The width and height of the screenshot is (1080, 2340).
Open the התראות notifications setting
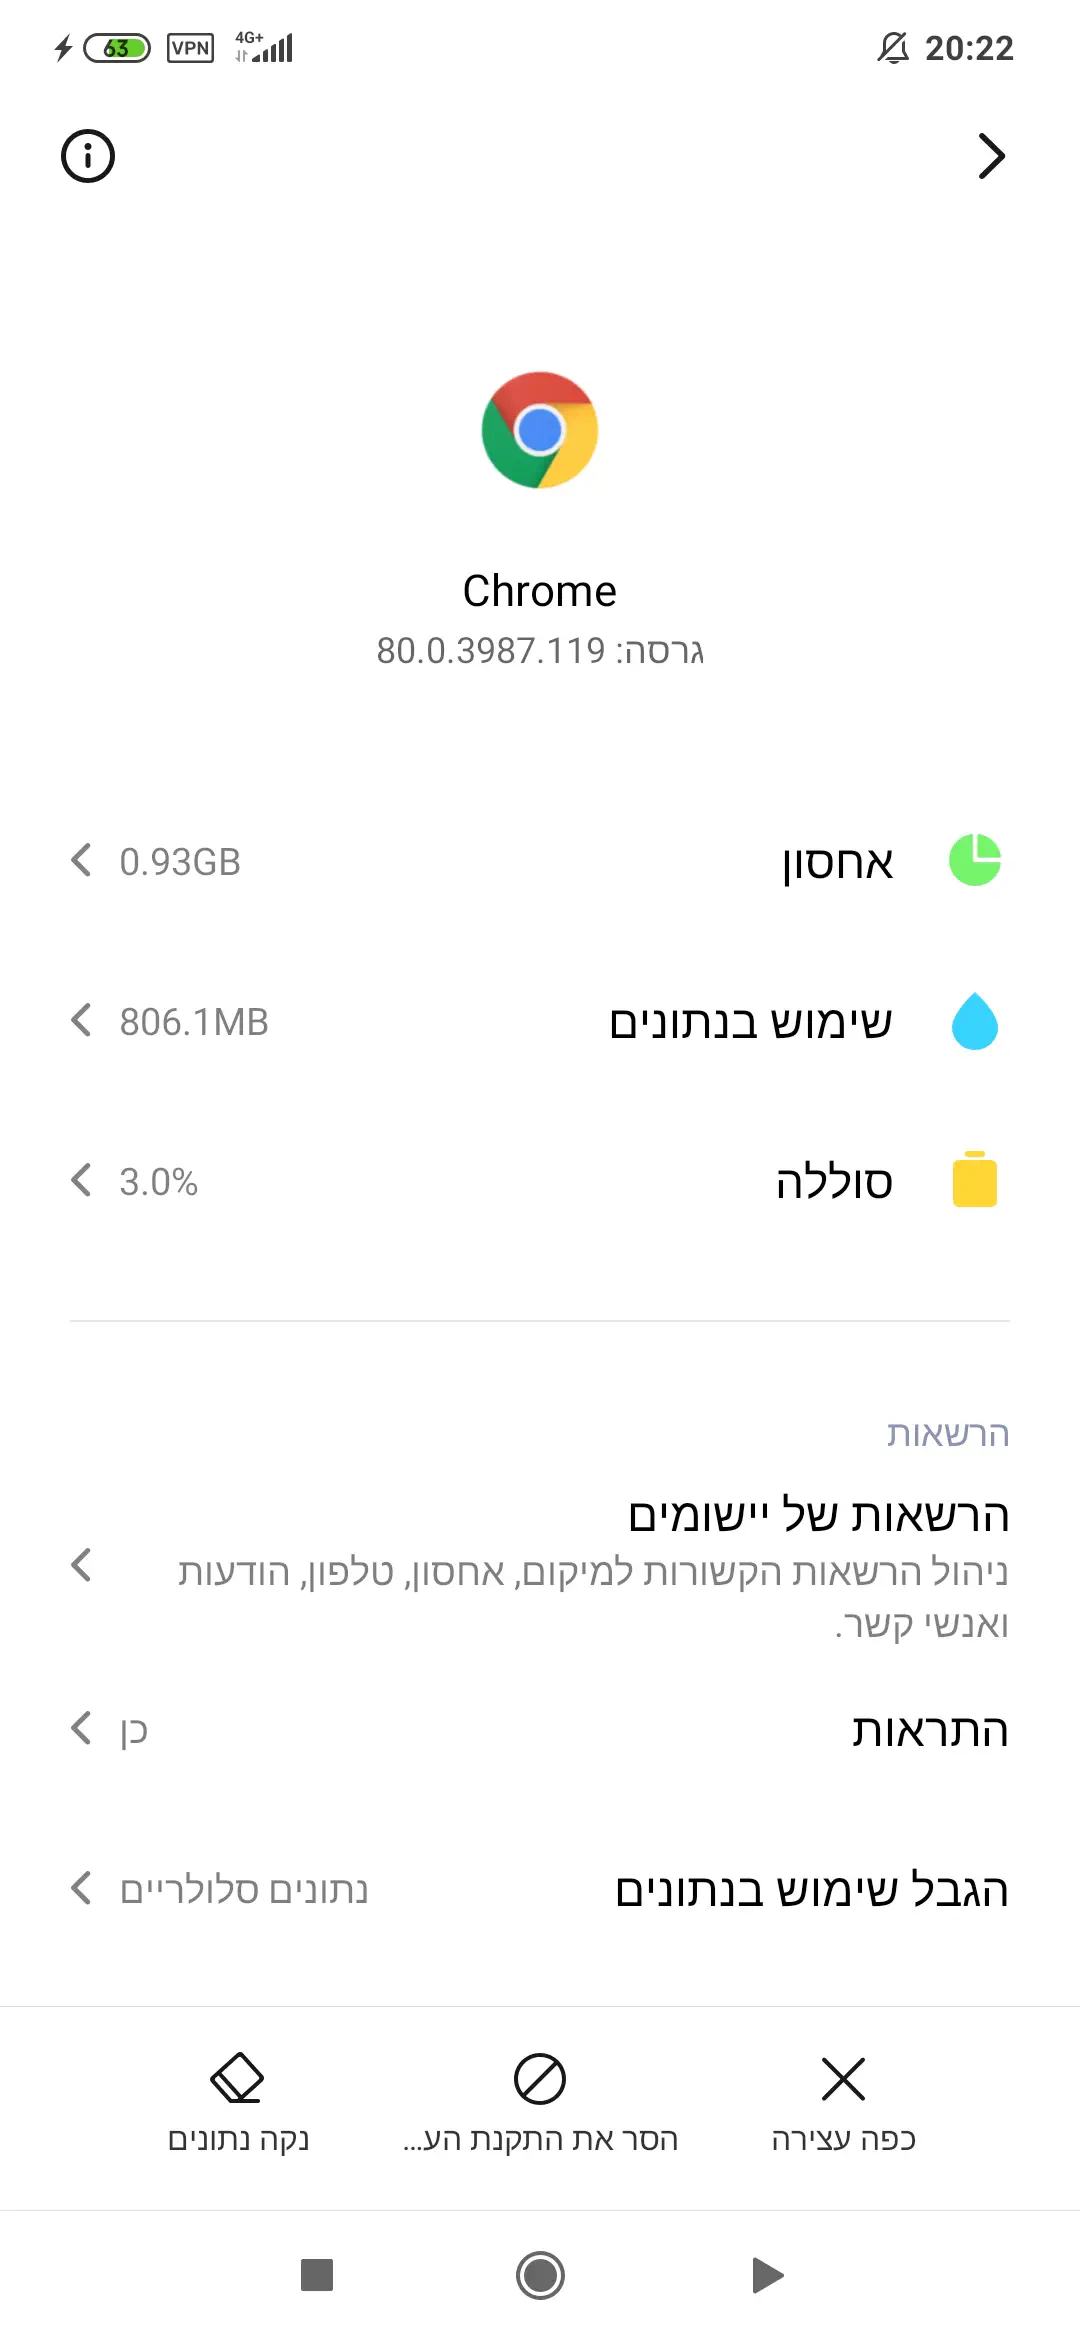pos(929,1731)
